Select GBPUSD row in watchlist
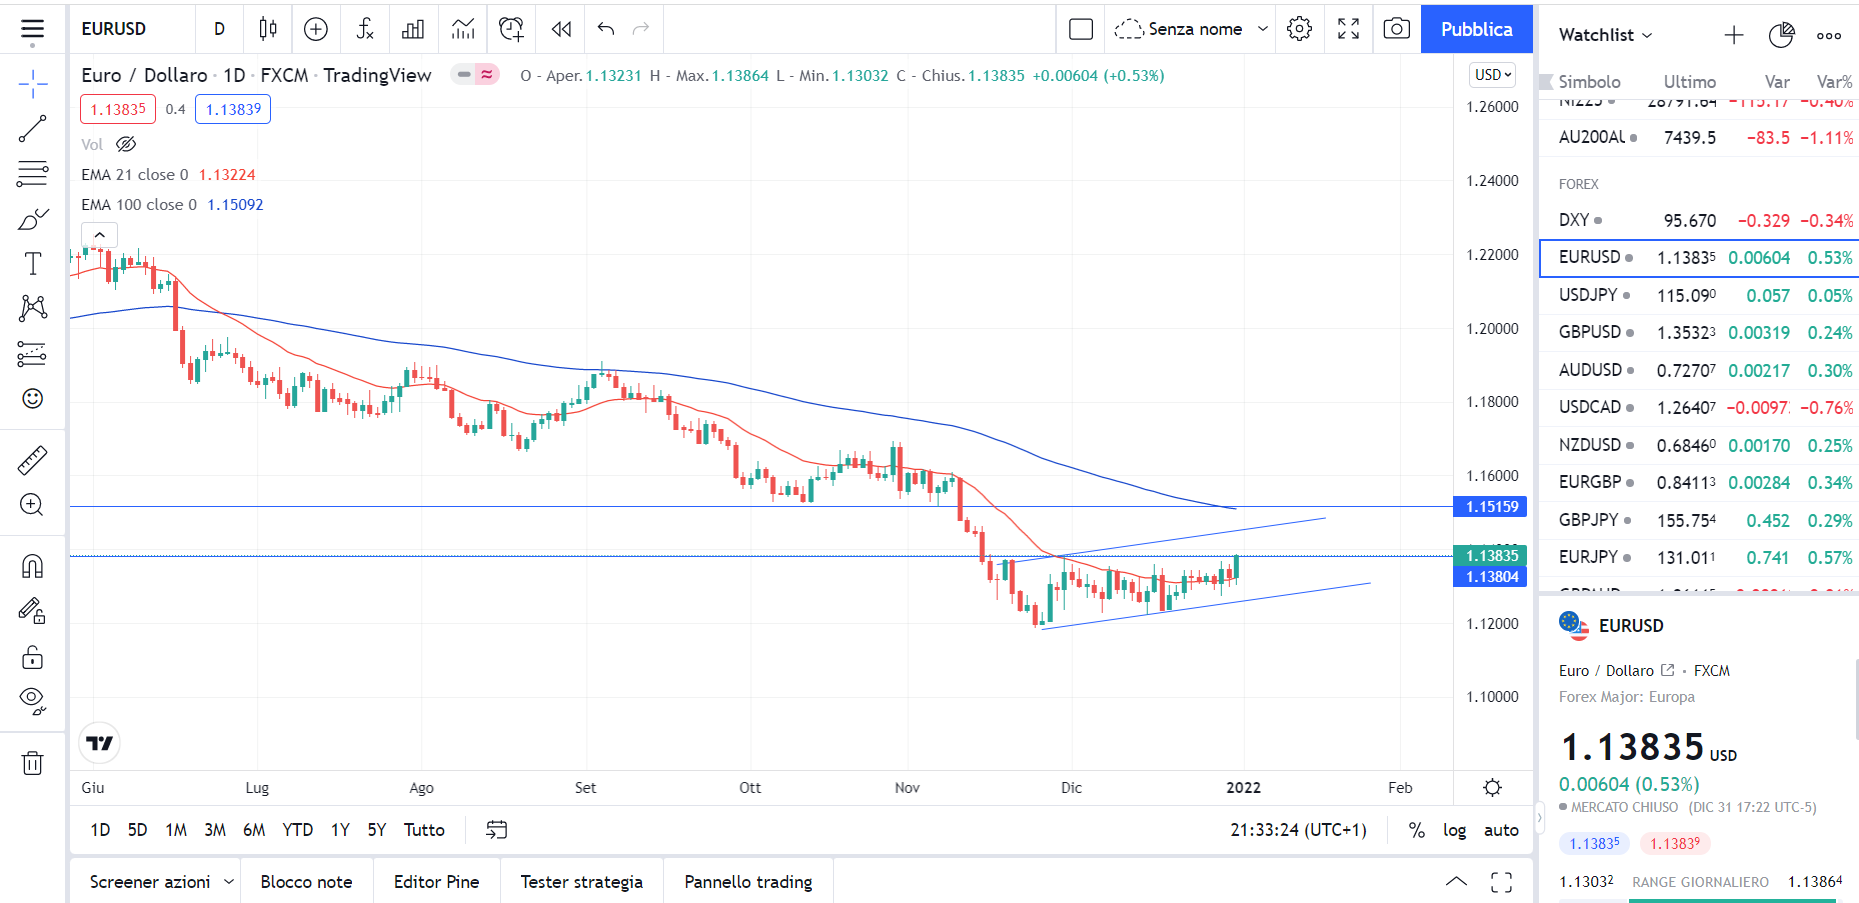Image resolution: width=1859 pixels, height=903 pixels. pyautogui.click(x=1699, y=332)
